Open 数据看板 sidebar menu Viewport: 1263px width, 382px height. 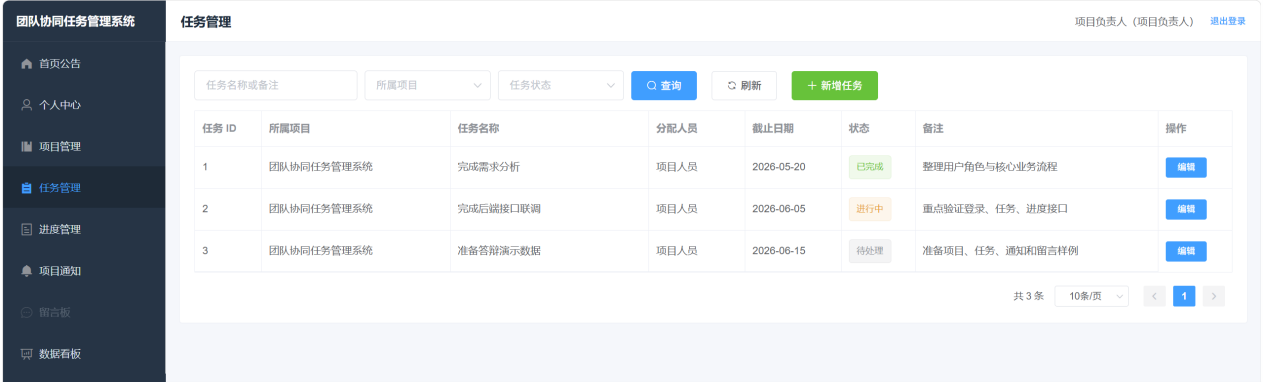pyautogui.click(x=83, y=354)
